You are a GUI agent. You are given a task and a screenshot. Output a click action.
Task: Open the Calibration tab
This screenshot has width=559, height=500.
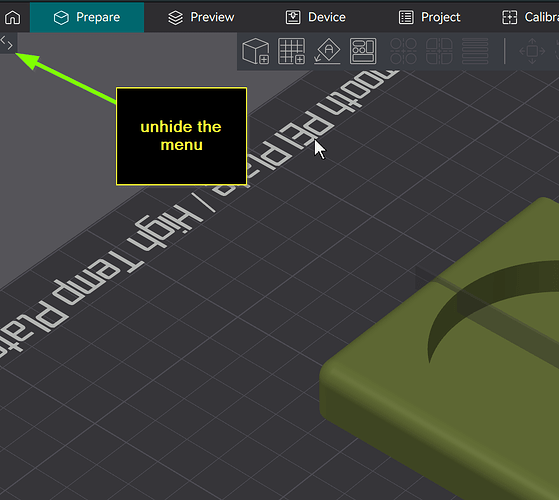pyautogui.click(x=530, y=17)
